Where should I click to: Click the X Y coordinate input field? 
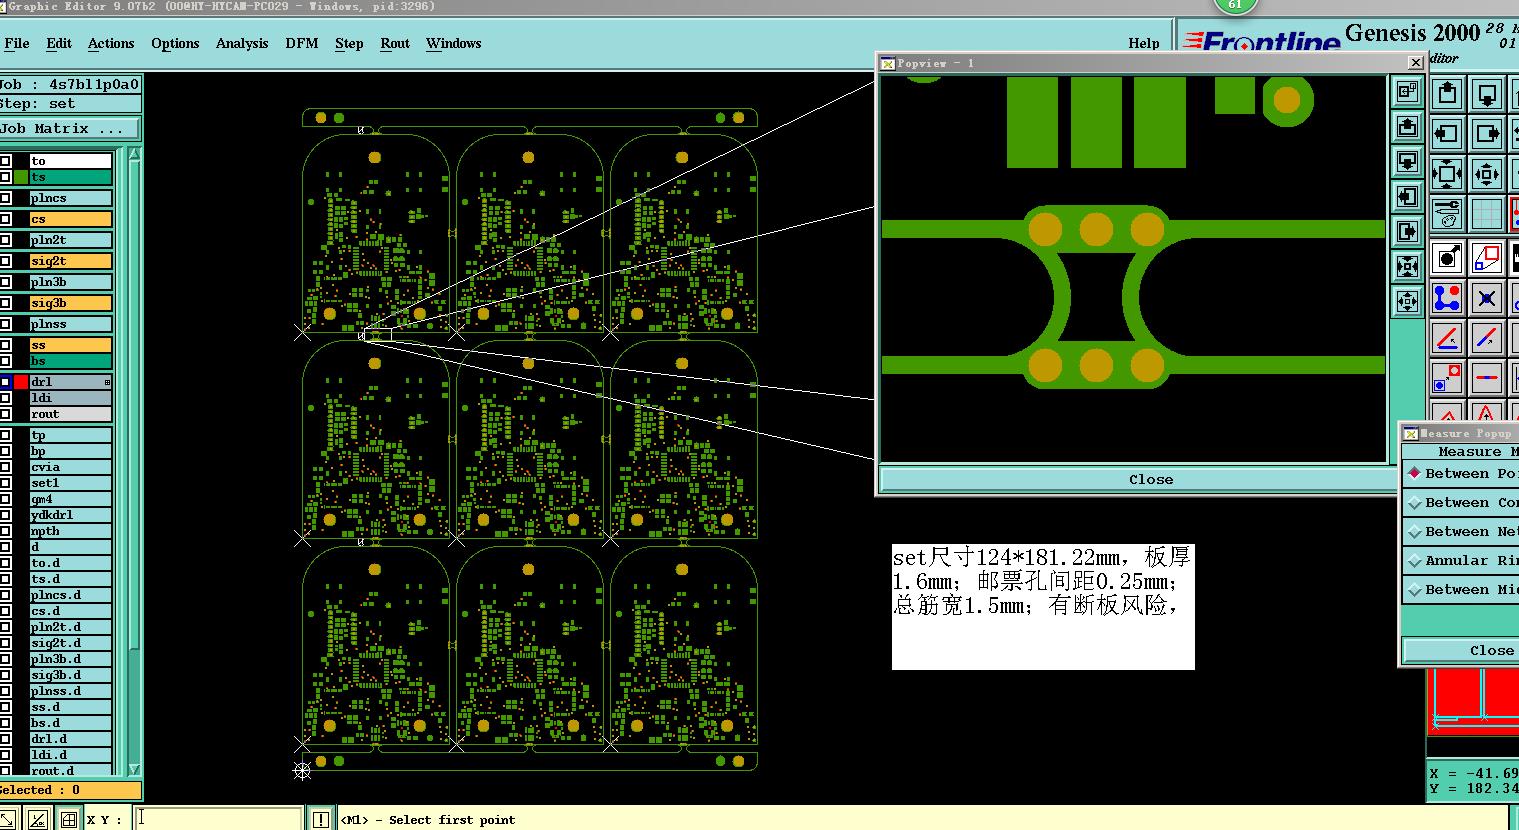(x=219, y=819)
